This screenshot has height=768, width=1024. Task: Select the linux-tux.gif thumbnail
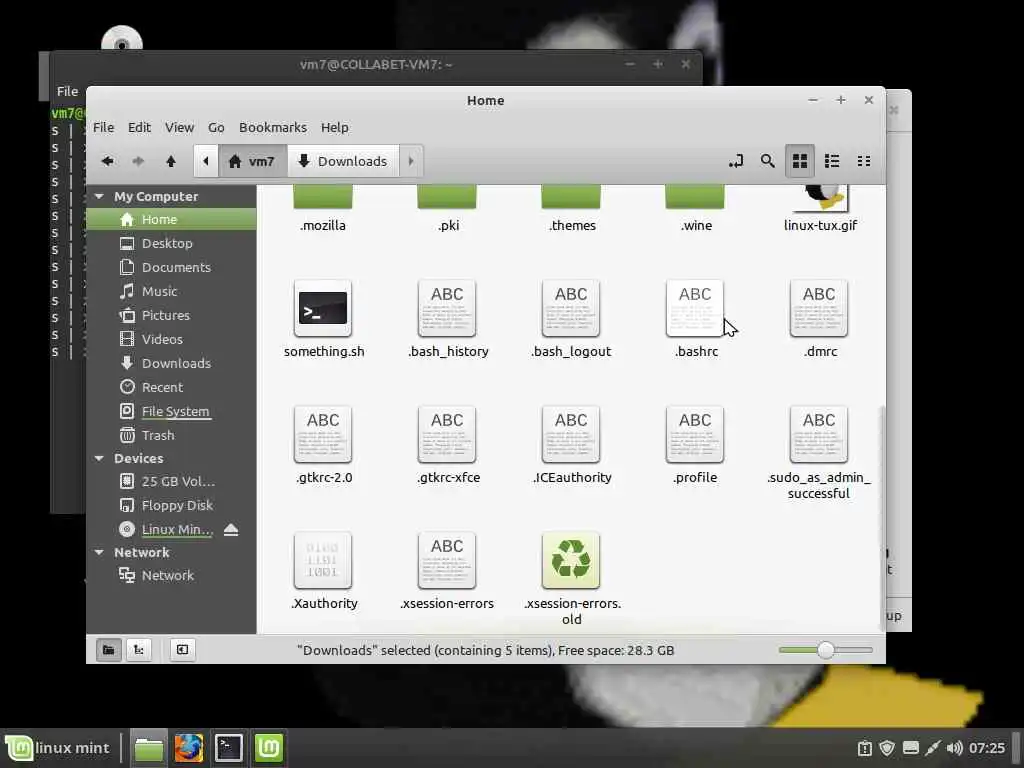coord(820,199)
